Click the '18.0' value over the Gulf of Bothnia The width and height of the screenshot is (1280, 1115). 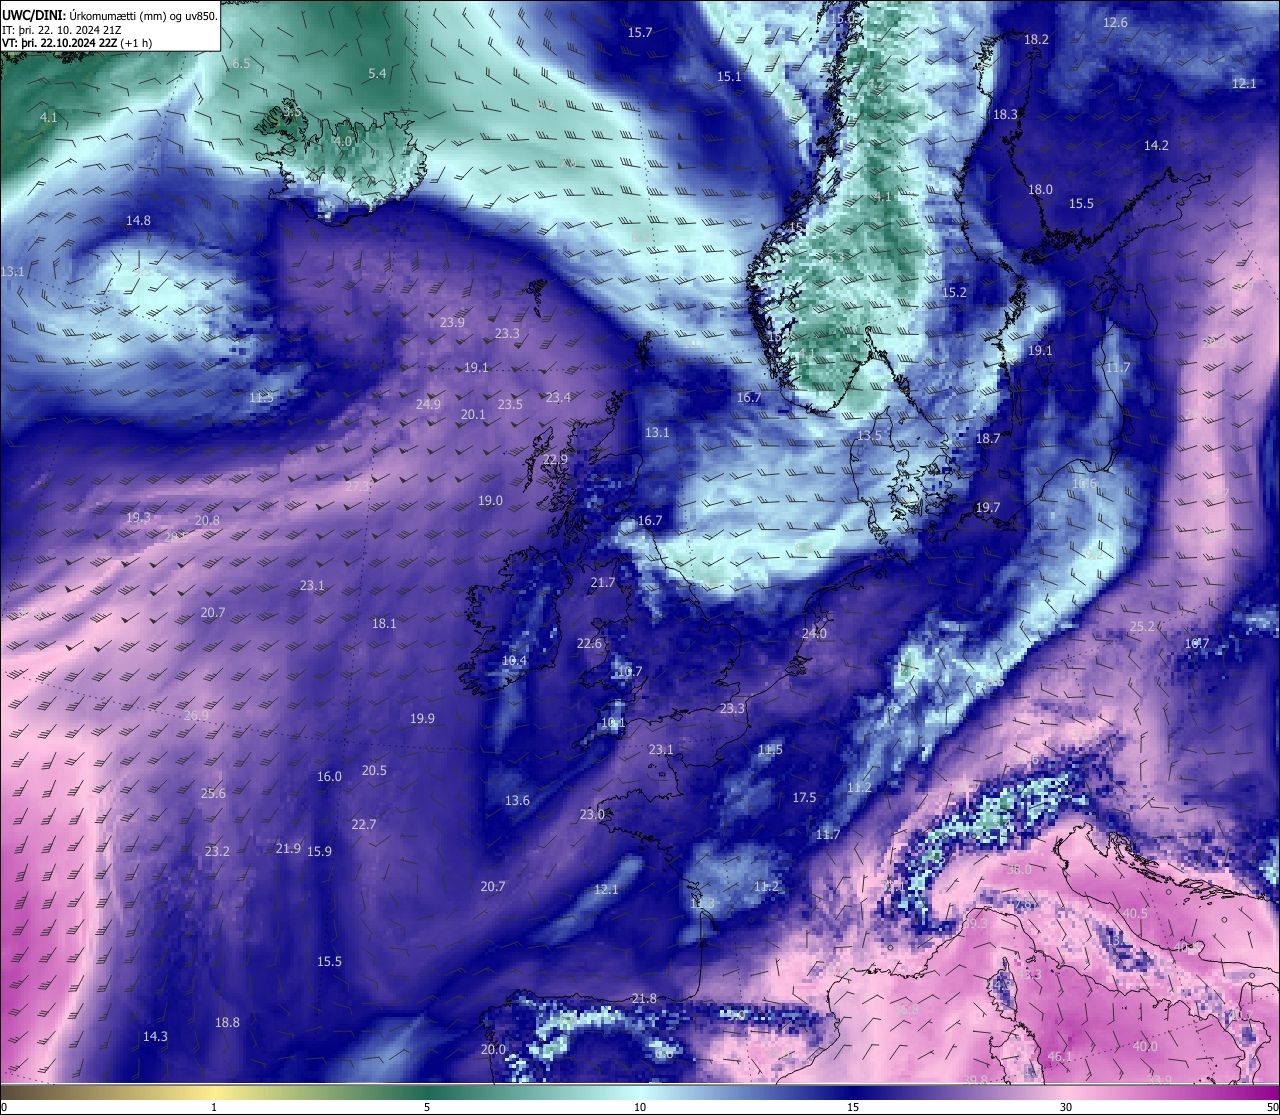click(1040, 189)
